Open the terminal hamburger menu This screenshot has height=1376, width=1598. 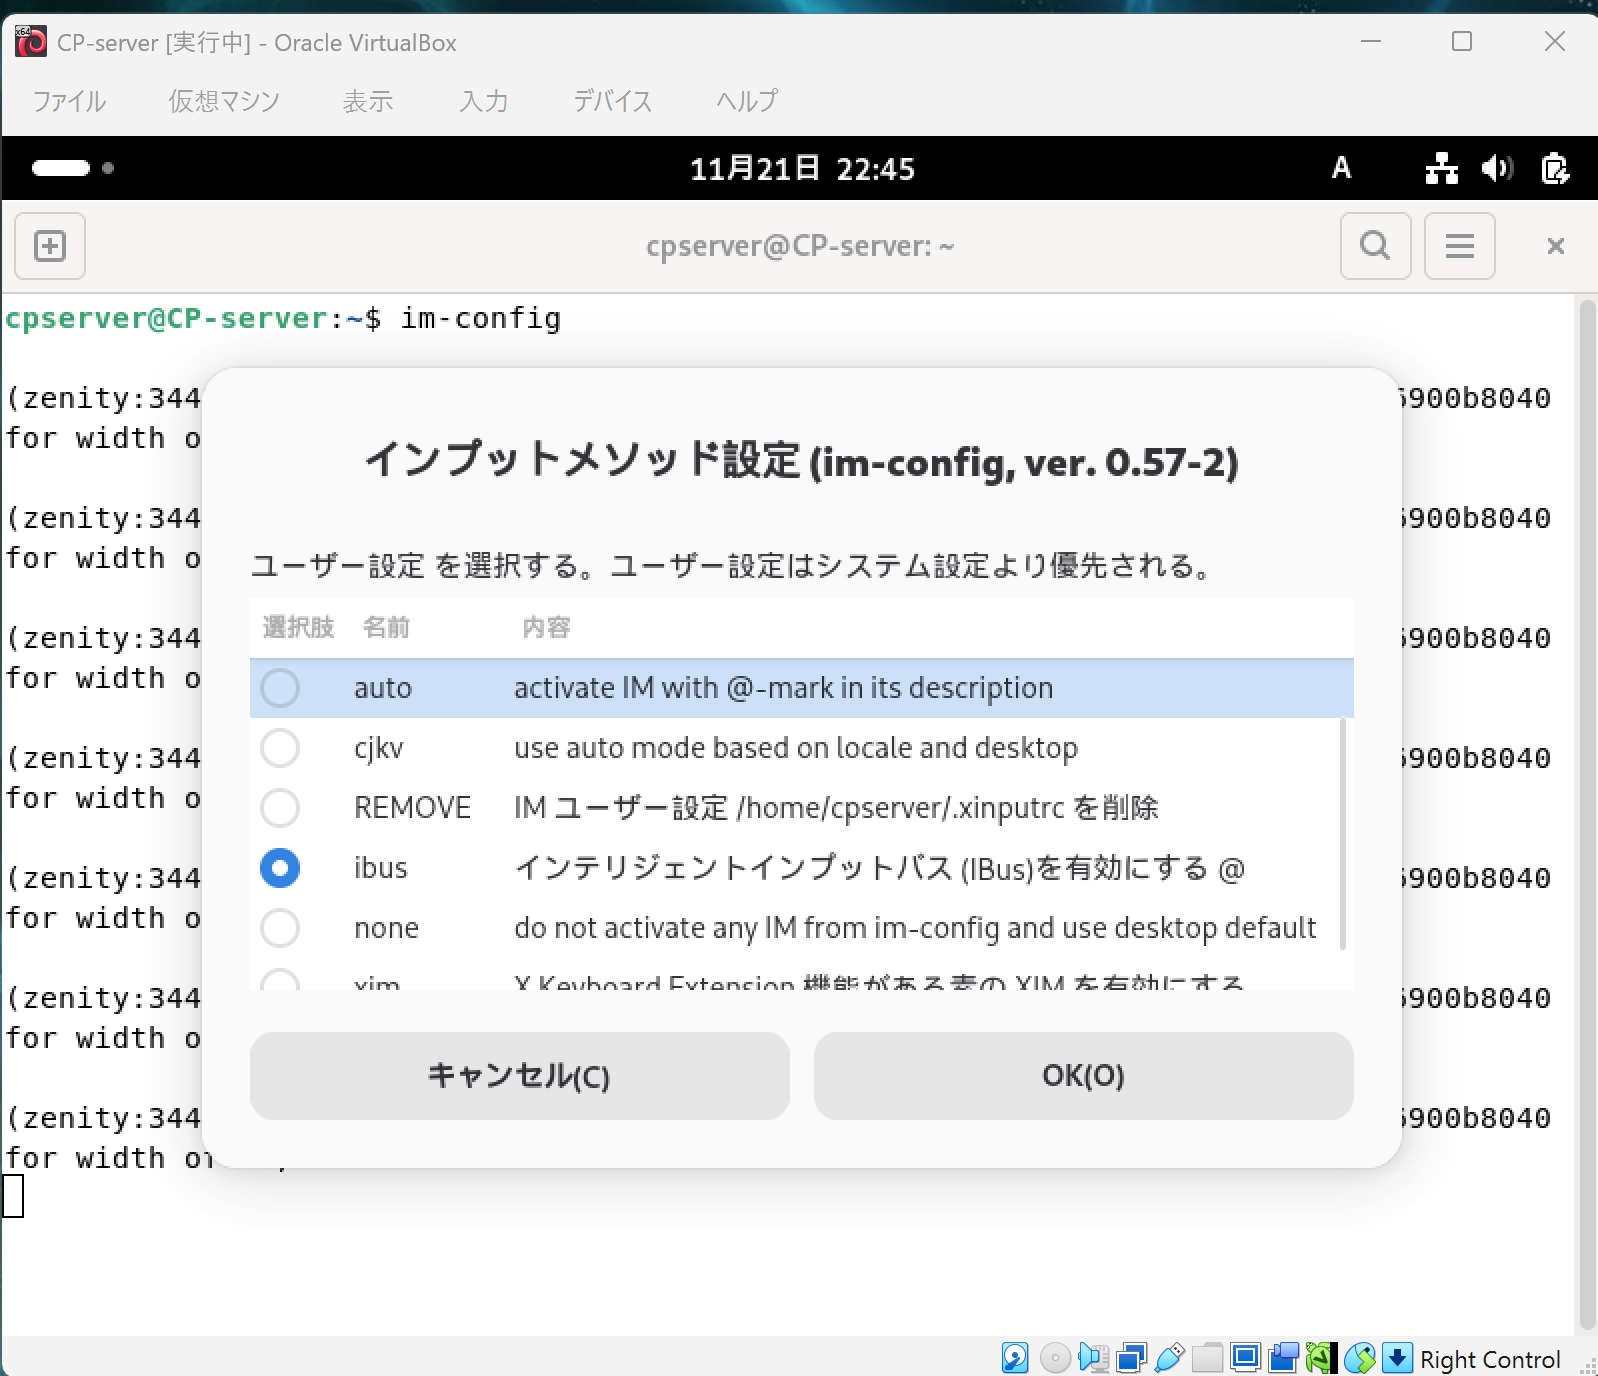point(1459,246)
